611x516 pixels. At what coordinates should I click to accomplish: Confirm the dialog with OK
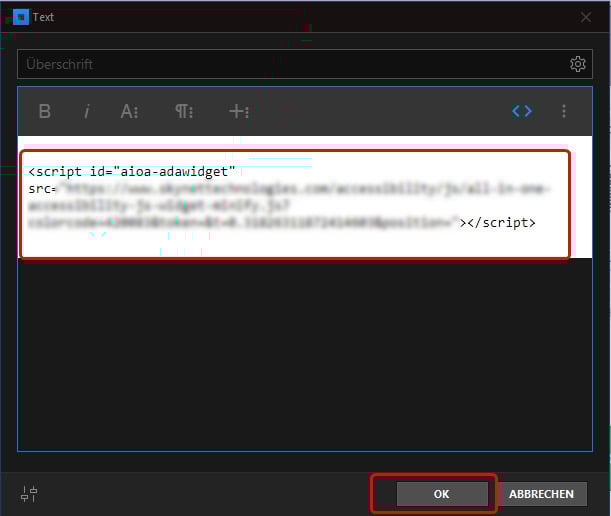pos(442,494)
